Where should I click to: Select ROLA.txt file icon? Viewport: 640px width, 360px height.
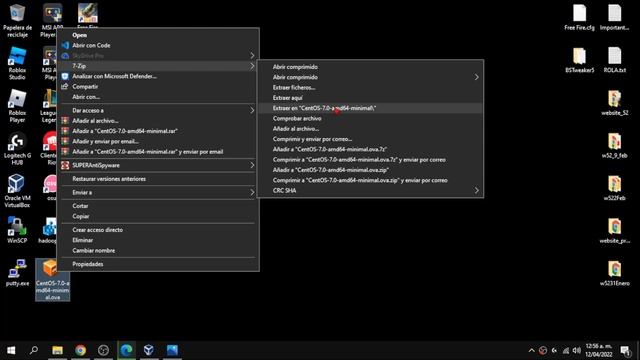[614, 60]
